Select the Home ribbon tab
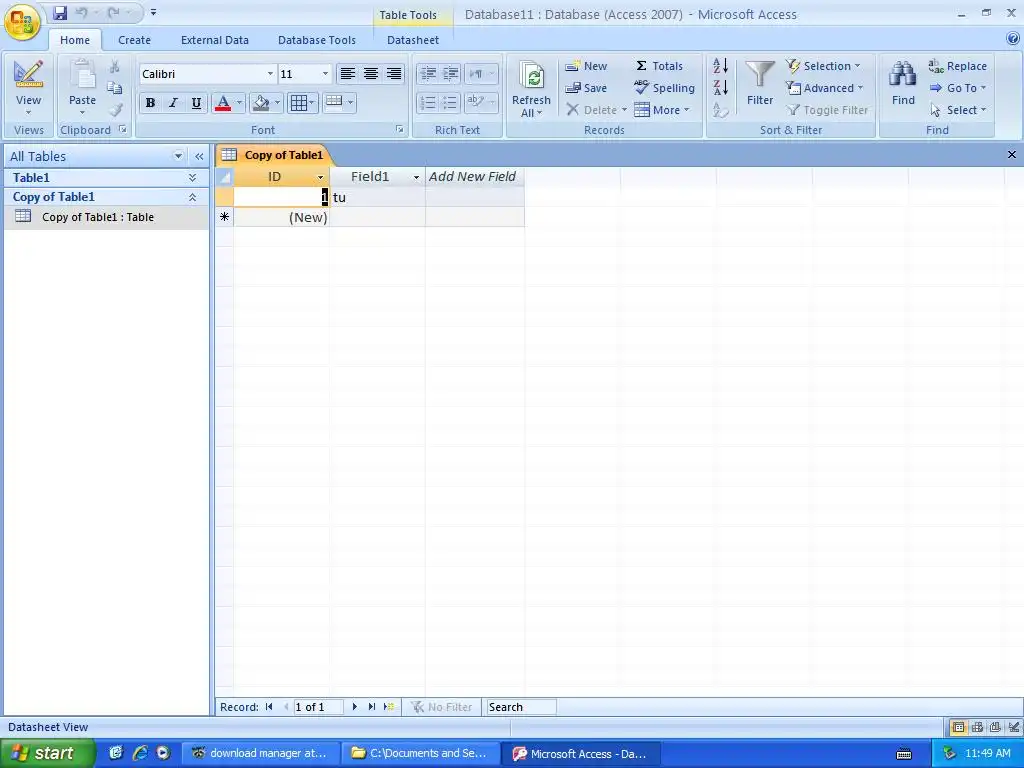The width and height of the screenshot is (1024, 768). click(75, 40)
